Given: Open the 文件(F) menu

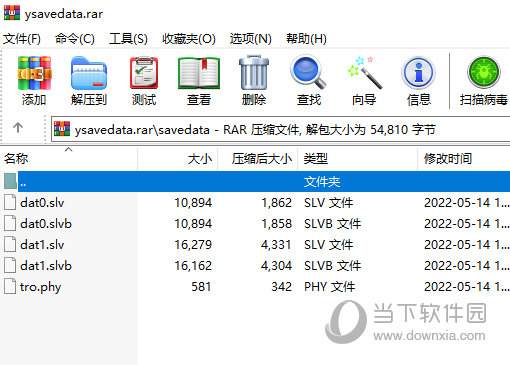Looking at the screenshot, I should pos(22,39).
